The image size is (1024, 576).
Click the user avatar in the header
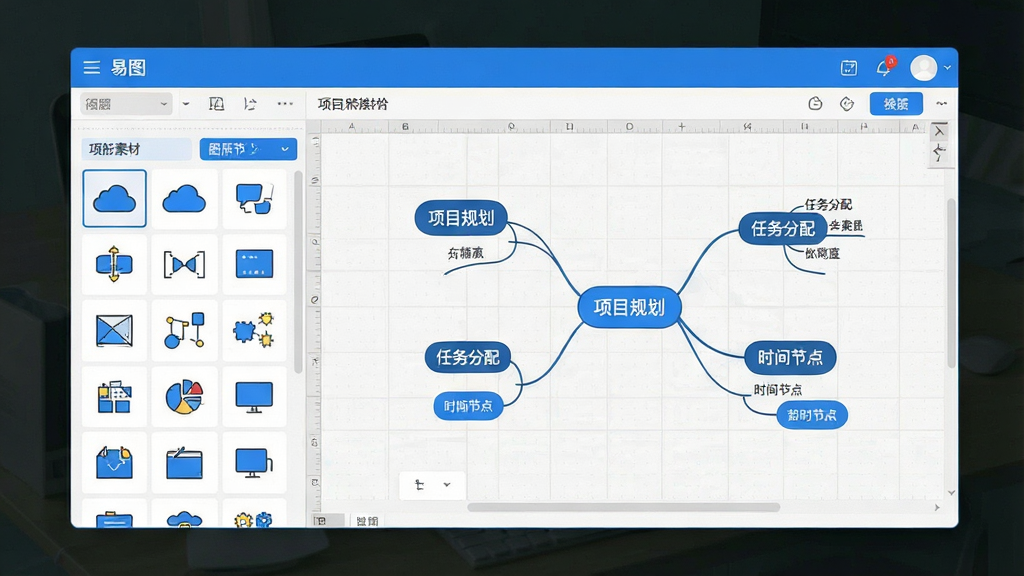pyautogui.click(x=923, y=67)
